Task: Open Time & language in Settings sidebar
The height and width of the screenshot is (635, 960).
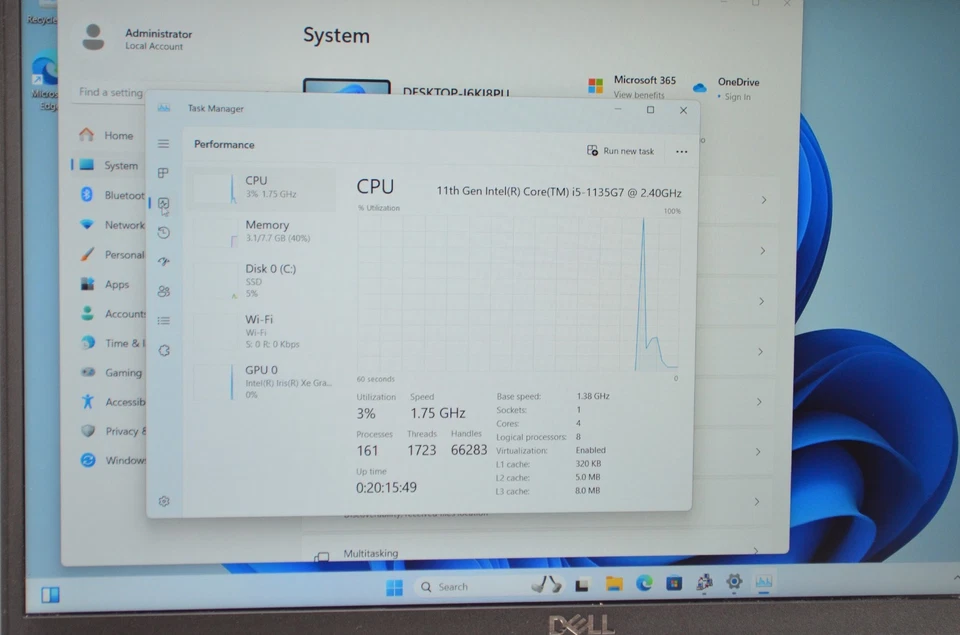Action: [x=111, y=343]
